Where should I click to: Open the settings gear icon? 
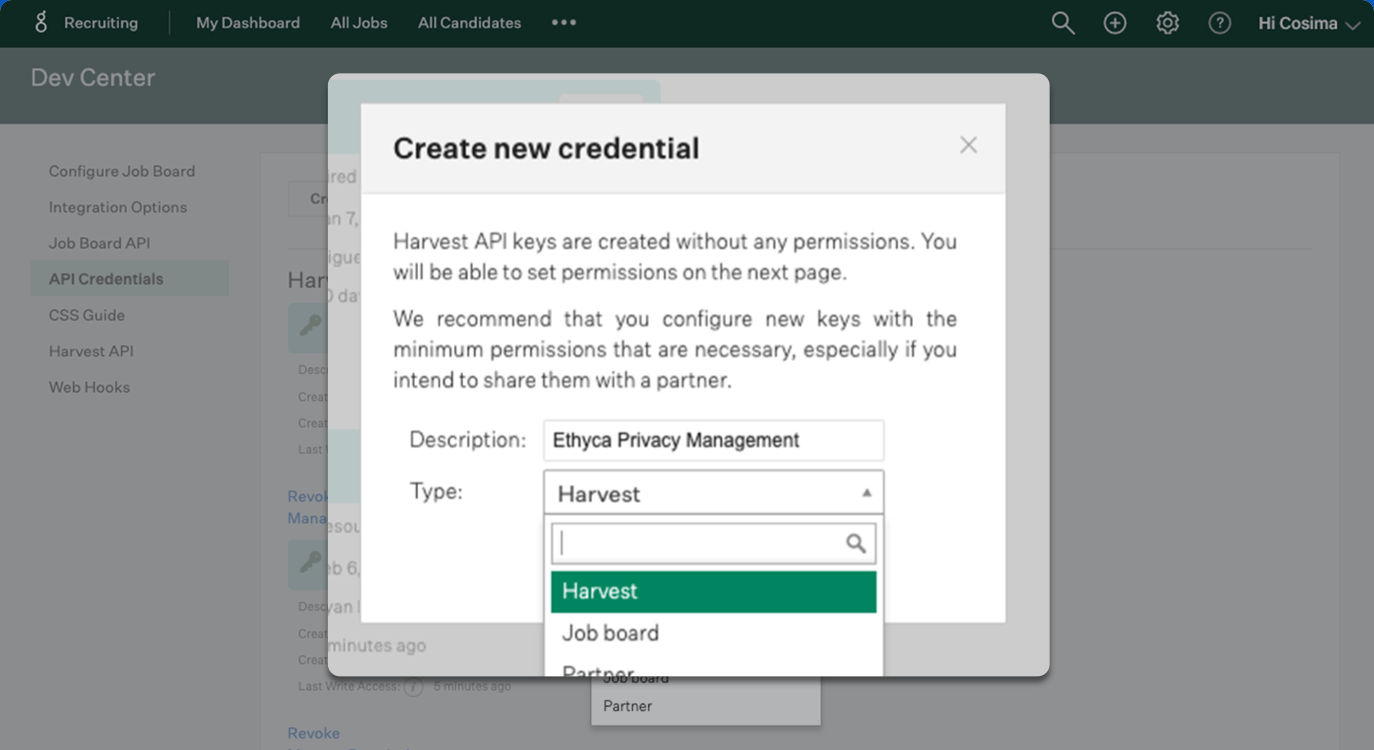pos(1167,23)
